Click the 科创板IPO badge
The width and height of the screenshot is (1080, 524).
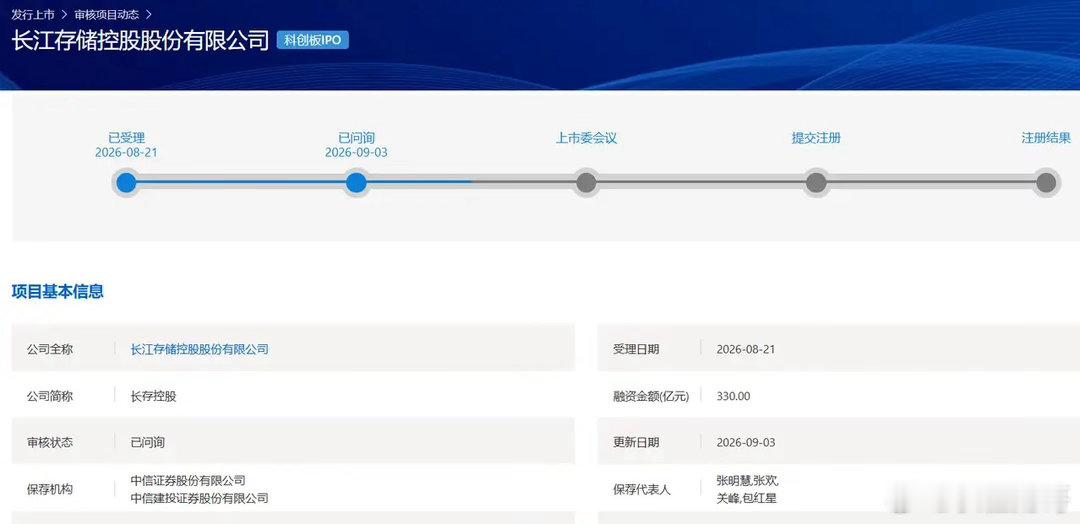[313, 40]
